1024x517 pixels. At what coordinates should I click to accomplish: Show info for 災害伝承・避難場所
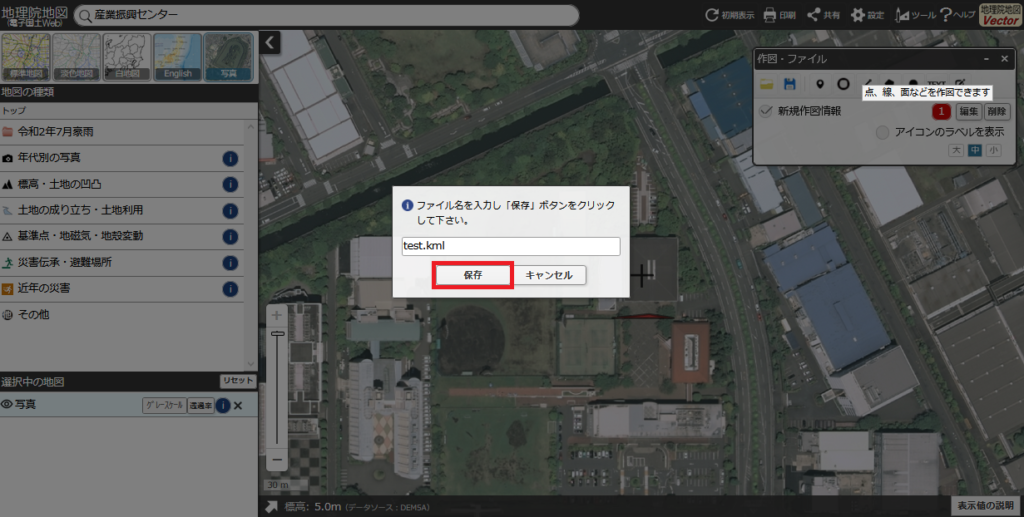pyautogui.click(x=230, y=263)
